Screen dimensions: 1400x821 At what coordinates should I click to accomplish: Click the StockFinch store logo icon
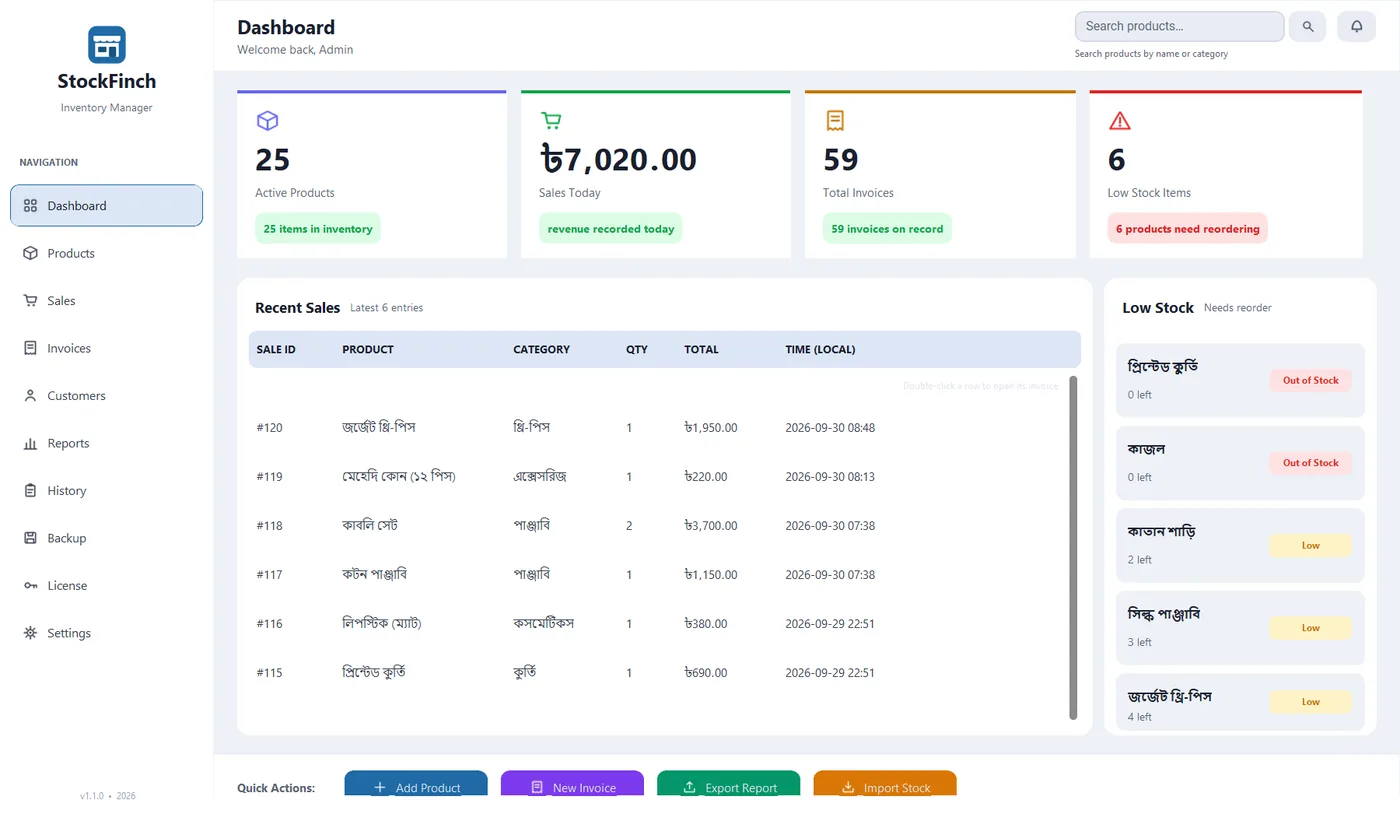107,45
